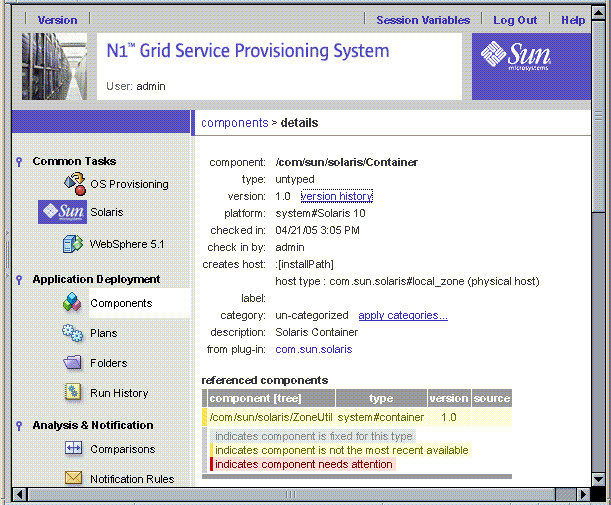
Task: Click the checked in date 04/21/05 3:05 PM
Action: (x=317, y=230)
